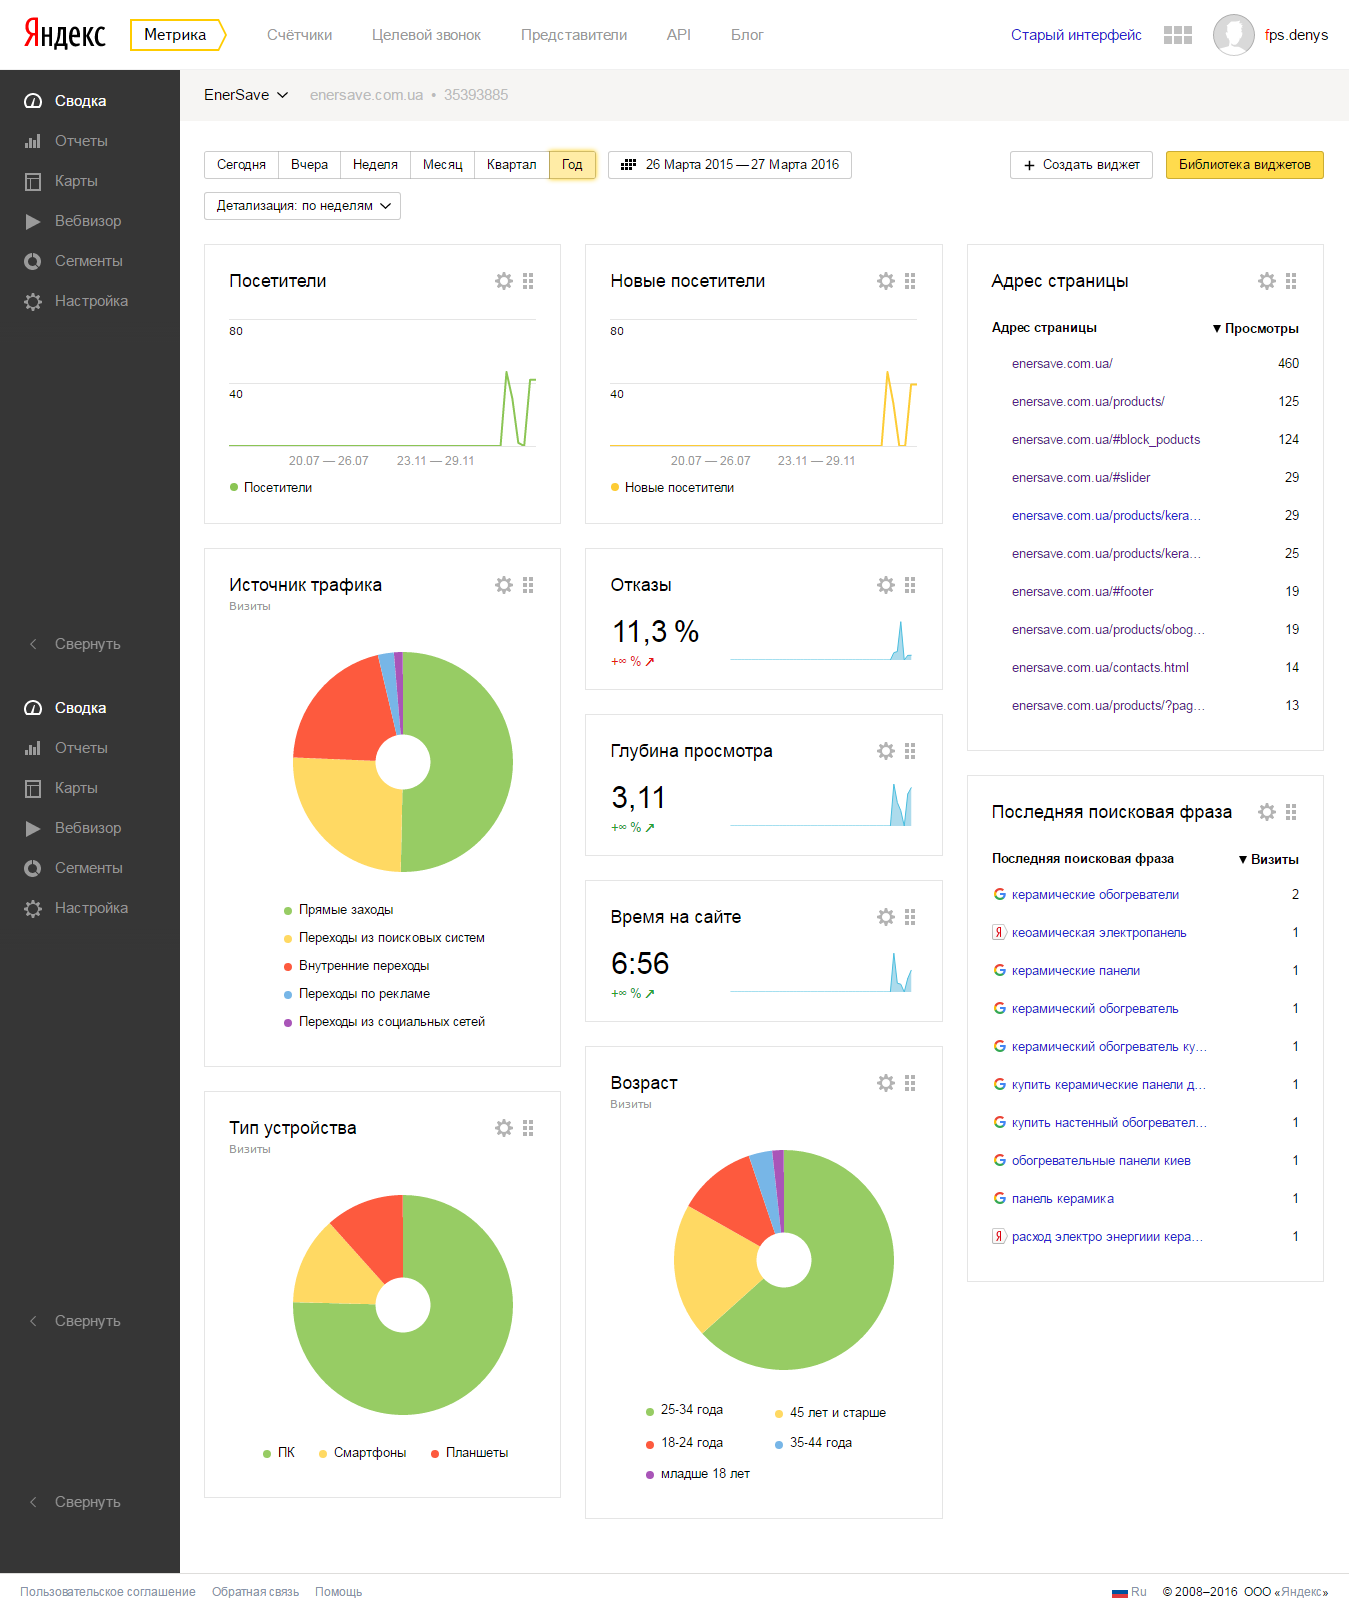Open settings gear of Новые посетители widget
This screenshot has width=1349, height=1611.
pyautogui.click(x=886, y=281)
